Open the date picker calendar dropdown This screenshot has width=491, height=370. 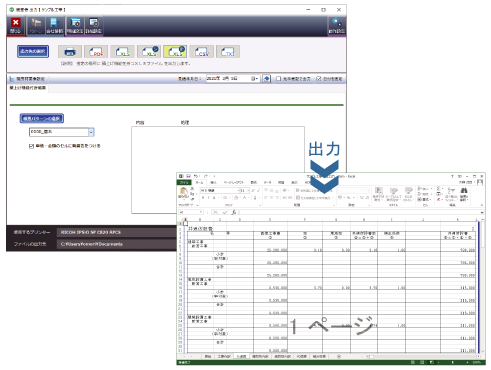255,79
